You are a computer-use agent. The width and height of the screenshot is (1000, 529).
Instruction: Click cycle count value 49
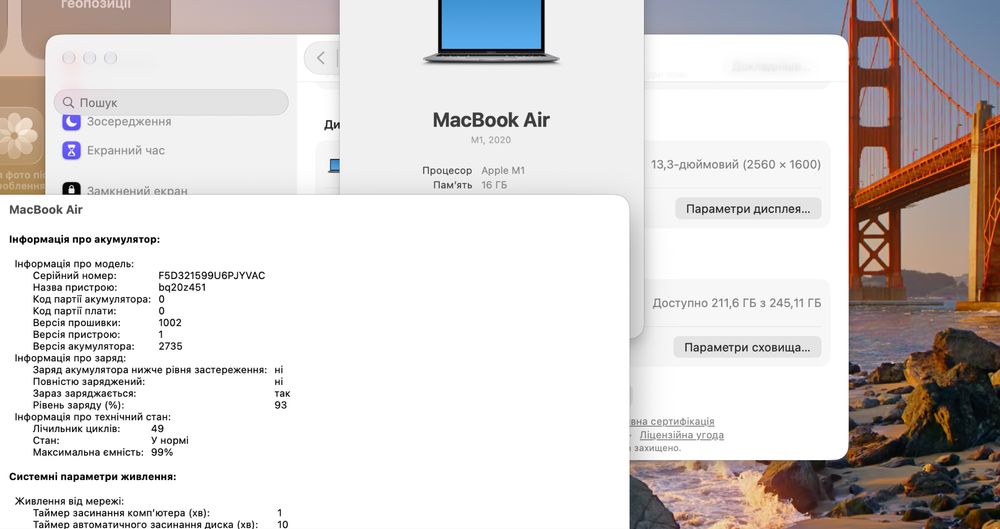point(158,429)
